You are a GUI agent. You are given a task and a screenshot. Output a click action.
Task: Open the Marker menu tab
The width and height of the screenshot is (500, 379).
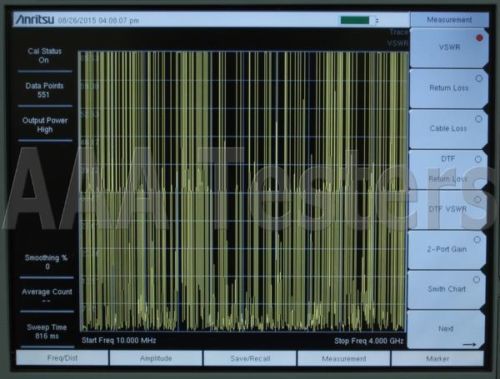(437, 359)
